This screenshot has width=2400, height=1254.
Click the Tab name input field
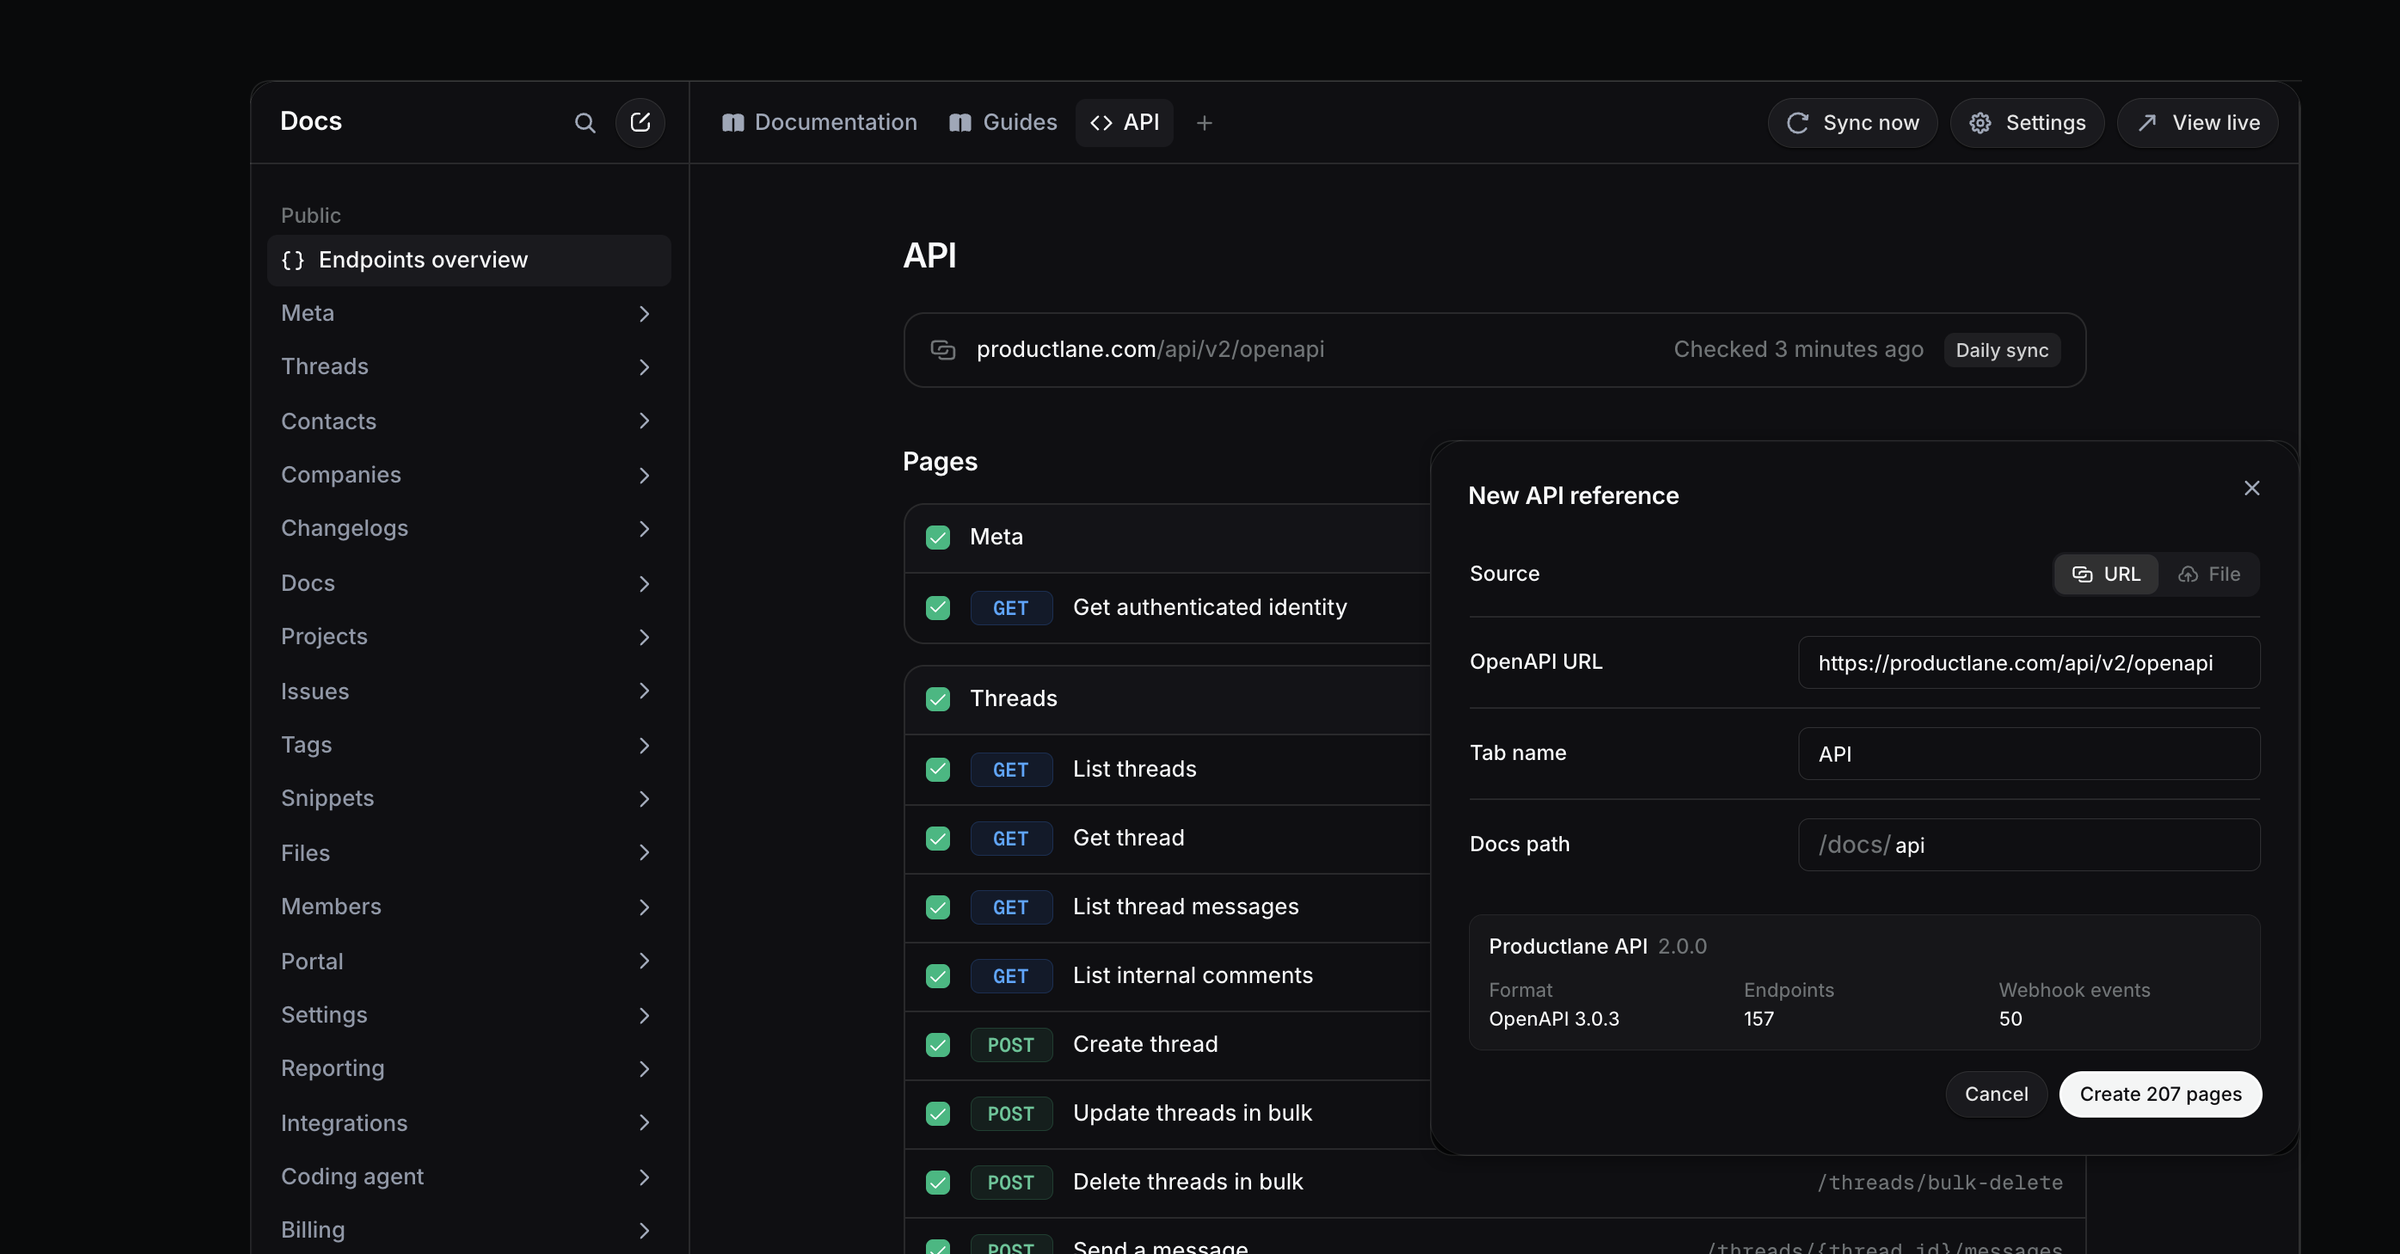click(2029, 754)
